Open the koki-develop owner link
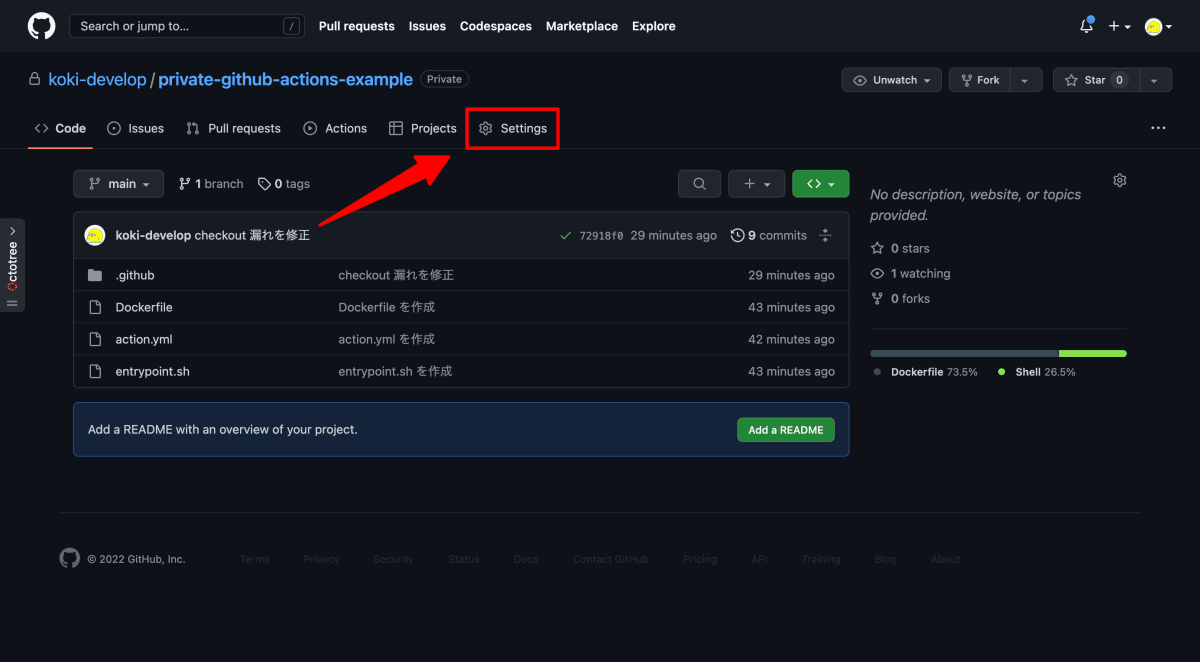 coord(97,79)
